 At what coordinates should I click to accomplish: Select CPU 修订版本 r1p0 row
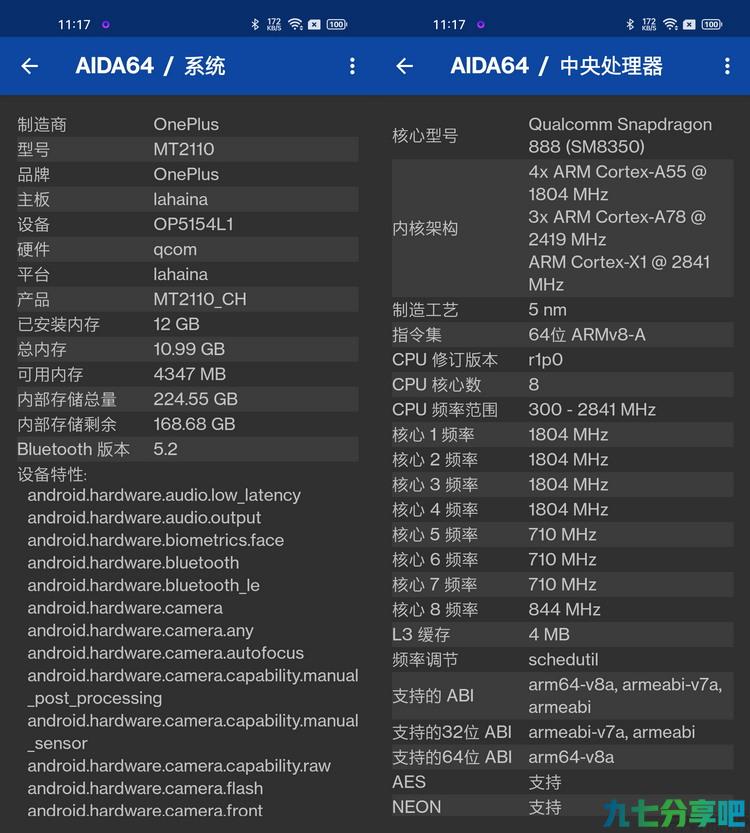click(562, 360)
